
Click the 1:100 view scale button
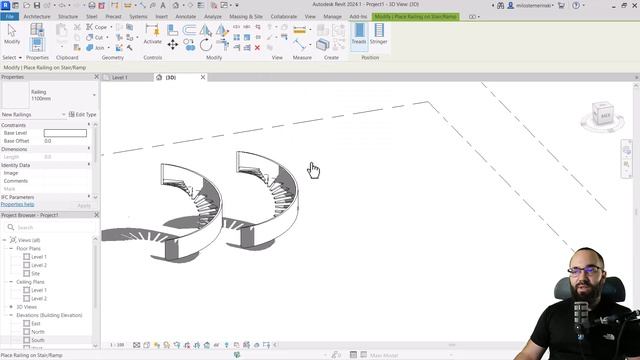tap(117, 345)
